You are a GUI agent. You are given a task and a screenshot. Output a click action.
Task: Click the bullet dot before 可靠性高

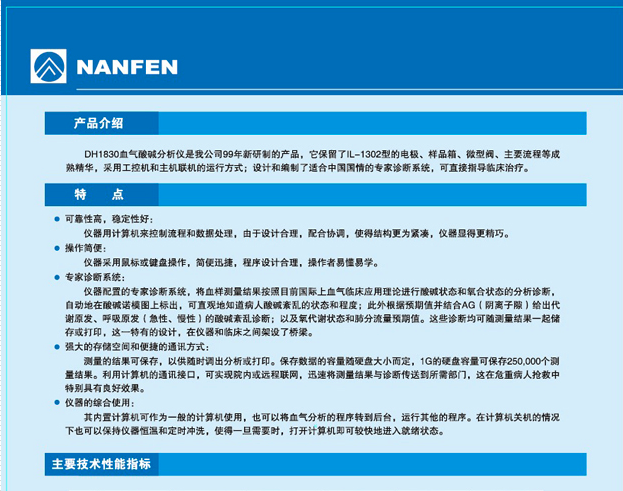(57, 218)
